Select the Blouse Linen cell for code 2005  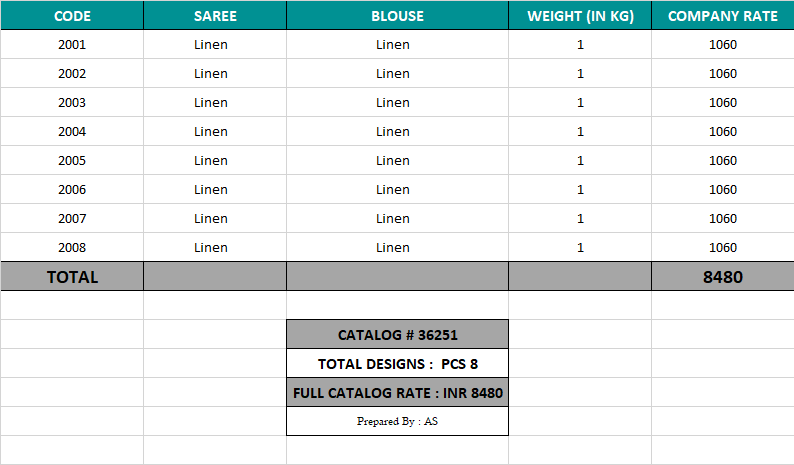(x=393, y=160)
